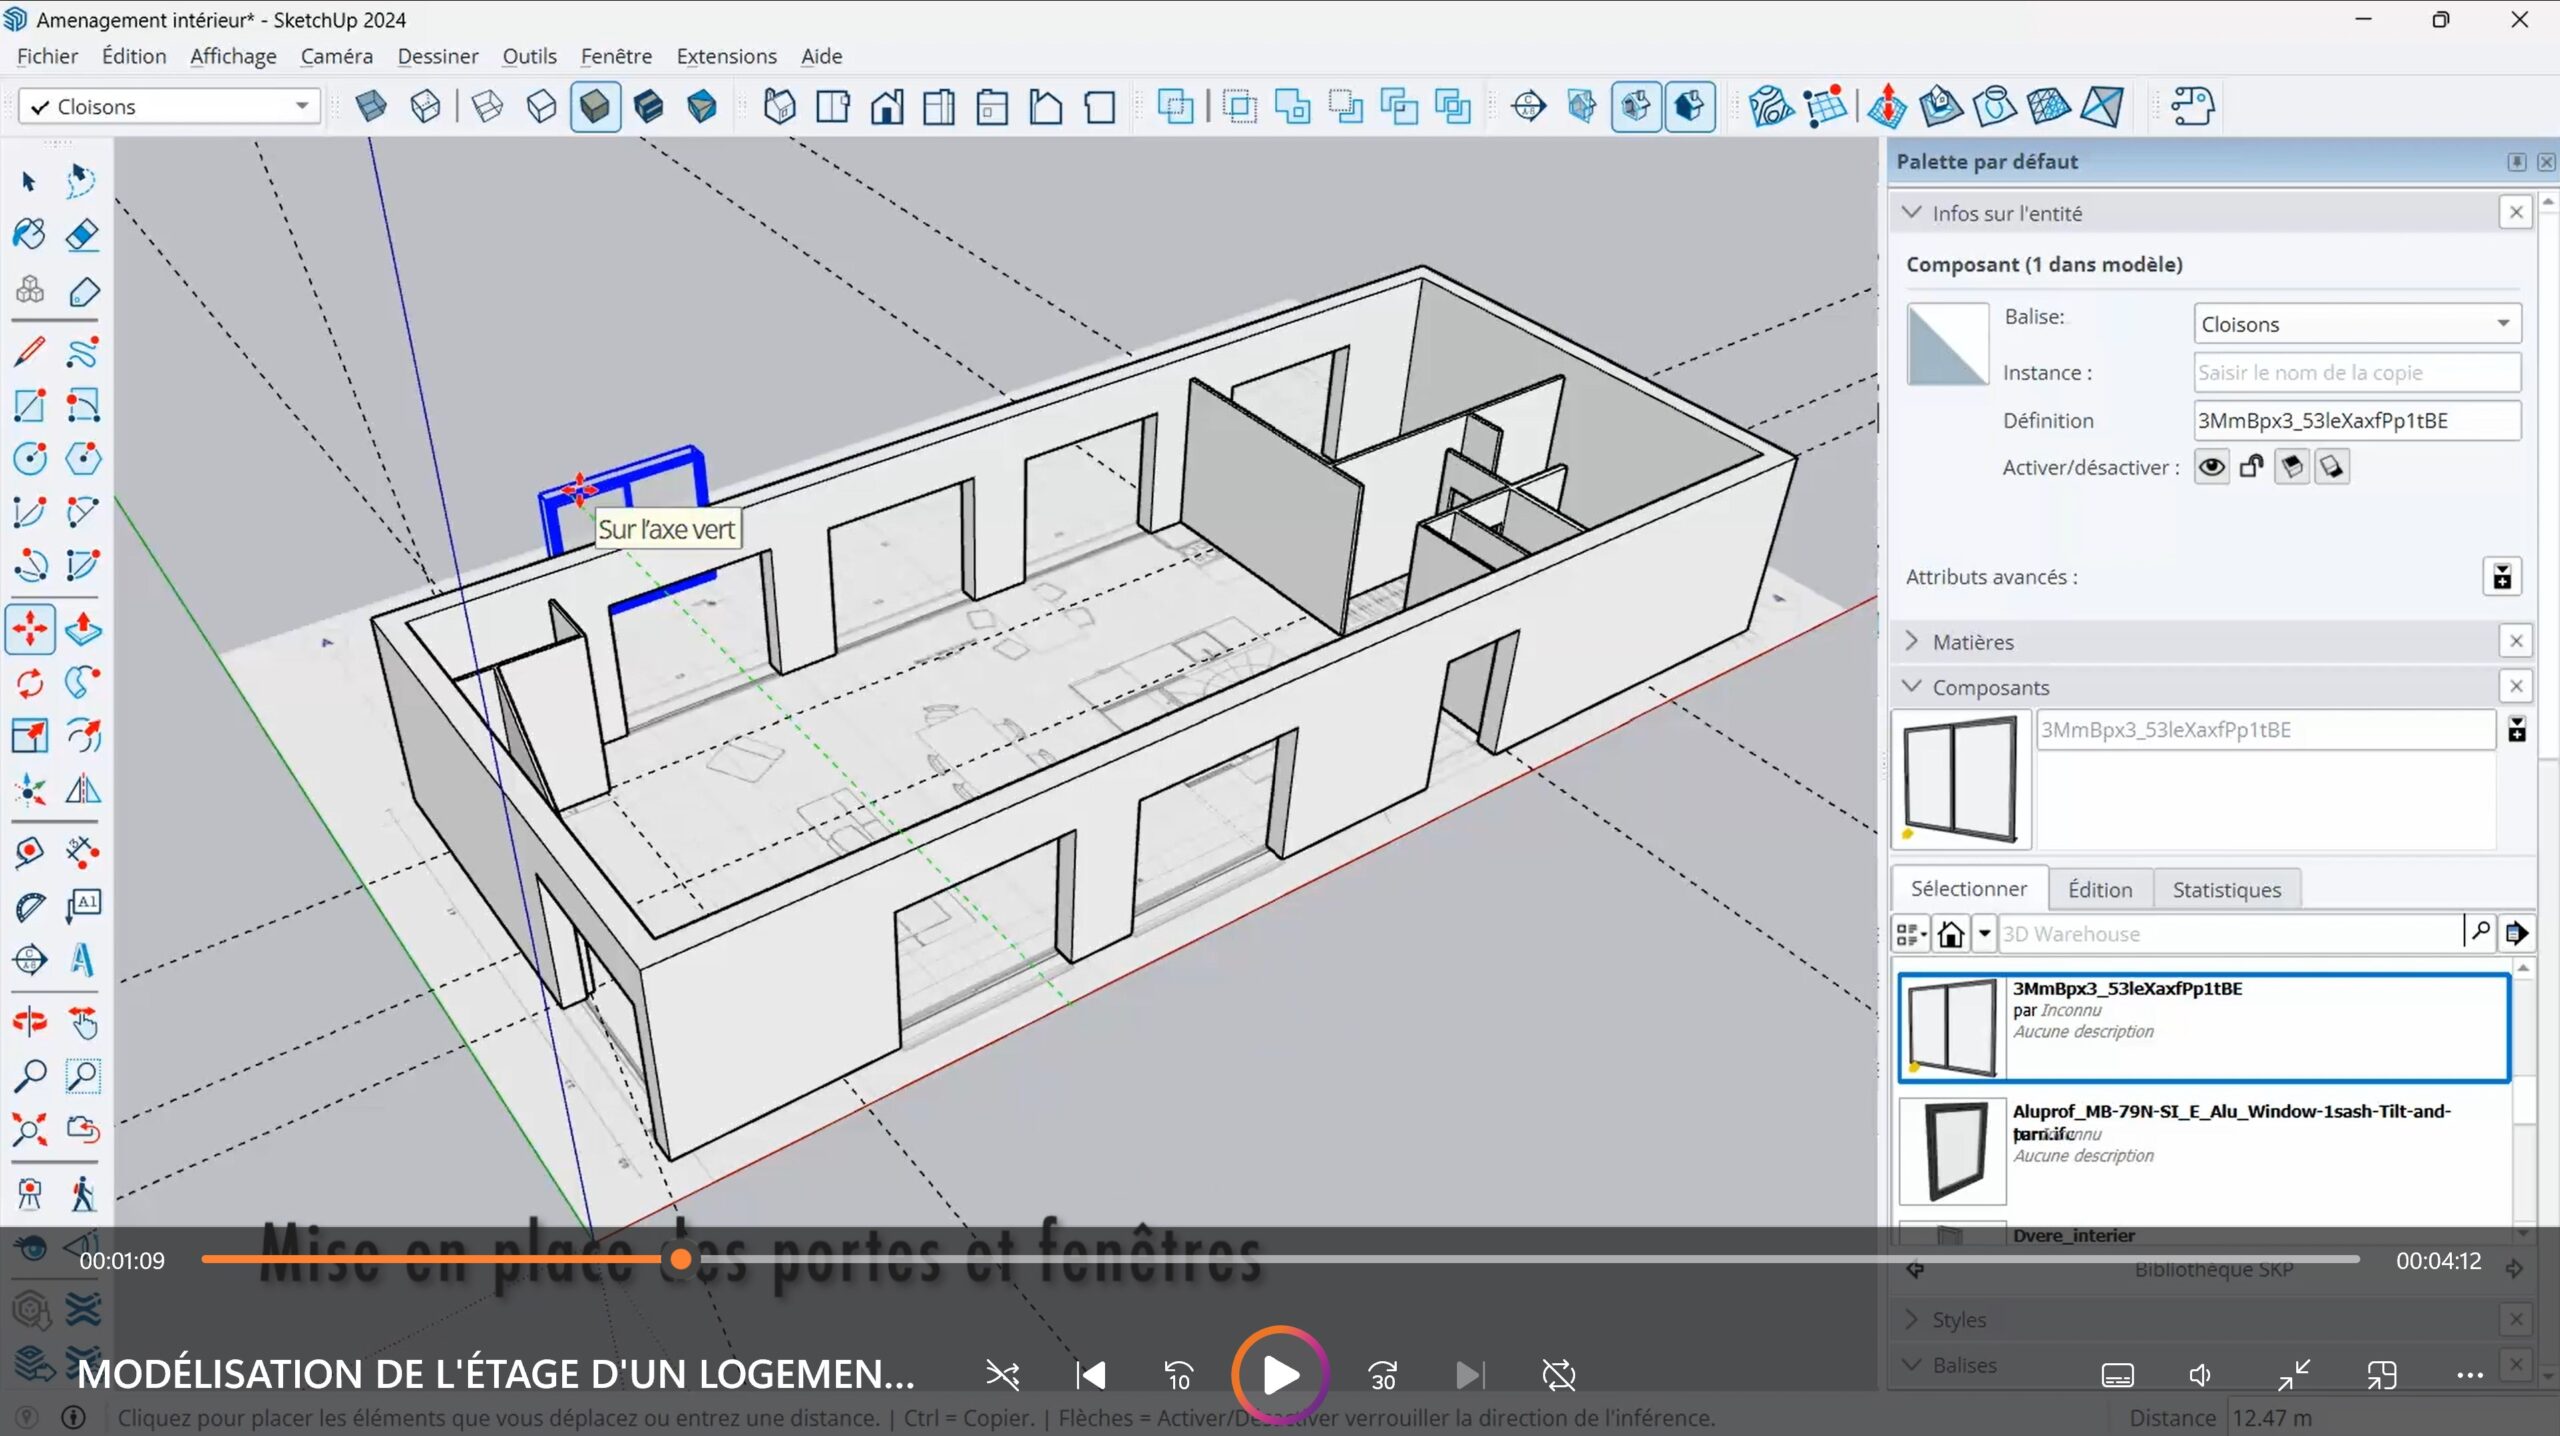Open the Sandbox From Scratch grid tool
This screenshot has width=2560, height=1436.
(1825, 106)
